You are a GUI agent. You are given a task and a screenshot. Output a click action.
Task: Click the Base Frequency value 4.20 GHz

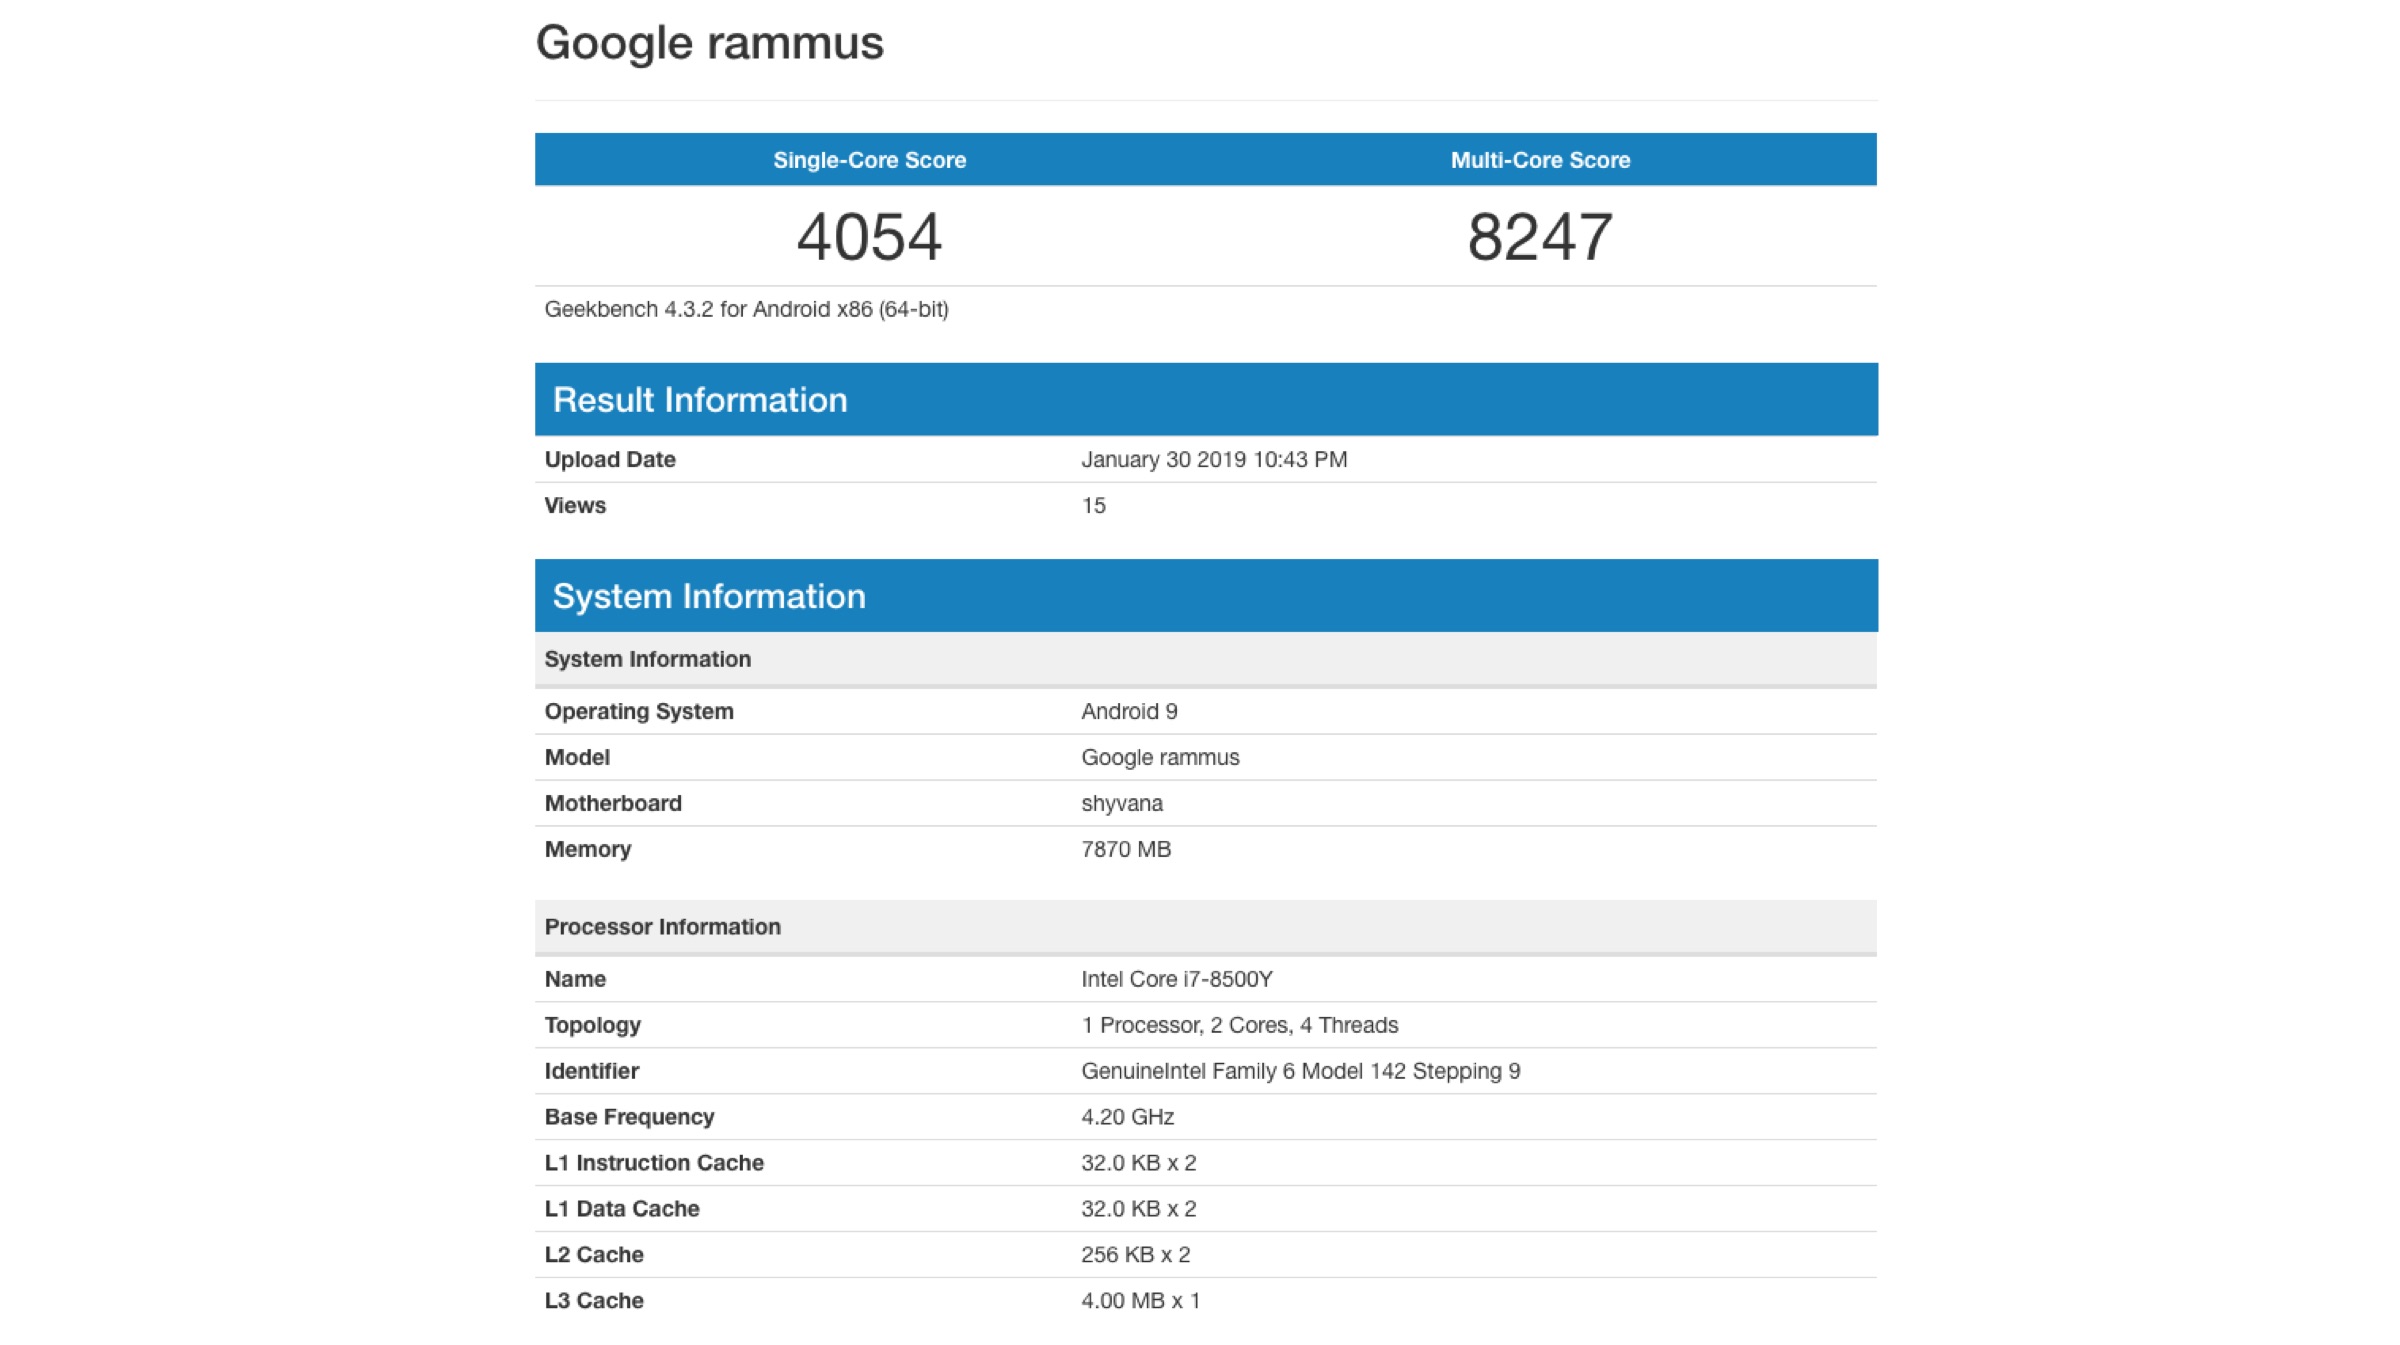pyautogui.click(x=1127, y=1117)
